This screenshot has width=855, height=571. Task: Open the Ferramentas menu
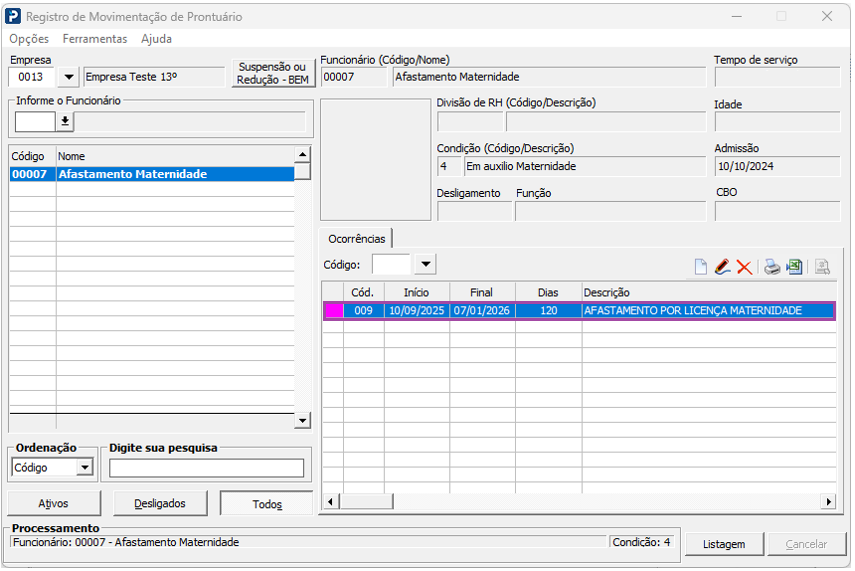click(95, 39)
